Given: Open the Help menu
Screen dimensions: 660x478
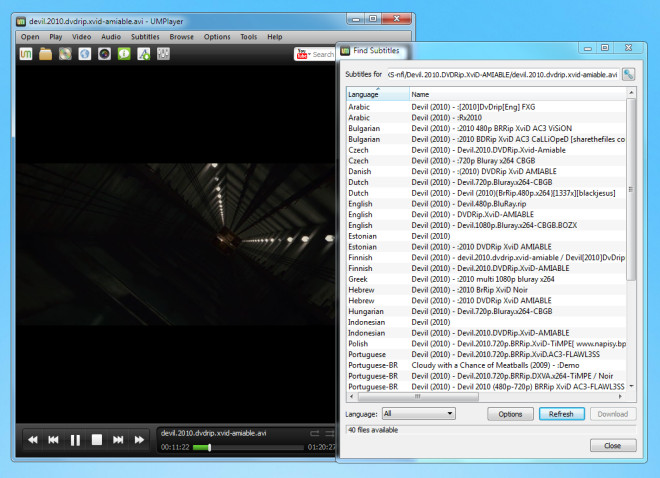Looking at the screenshot, I should (275, 37).
